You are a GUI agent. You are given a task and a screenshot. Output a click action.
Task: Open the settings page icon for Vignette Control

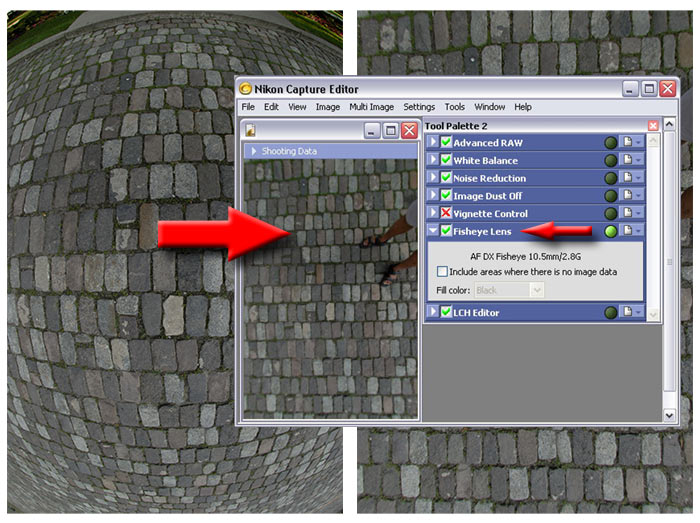(x=628, y=213)
